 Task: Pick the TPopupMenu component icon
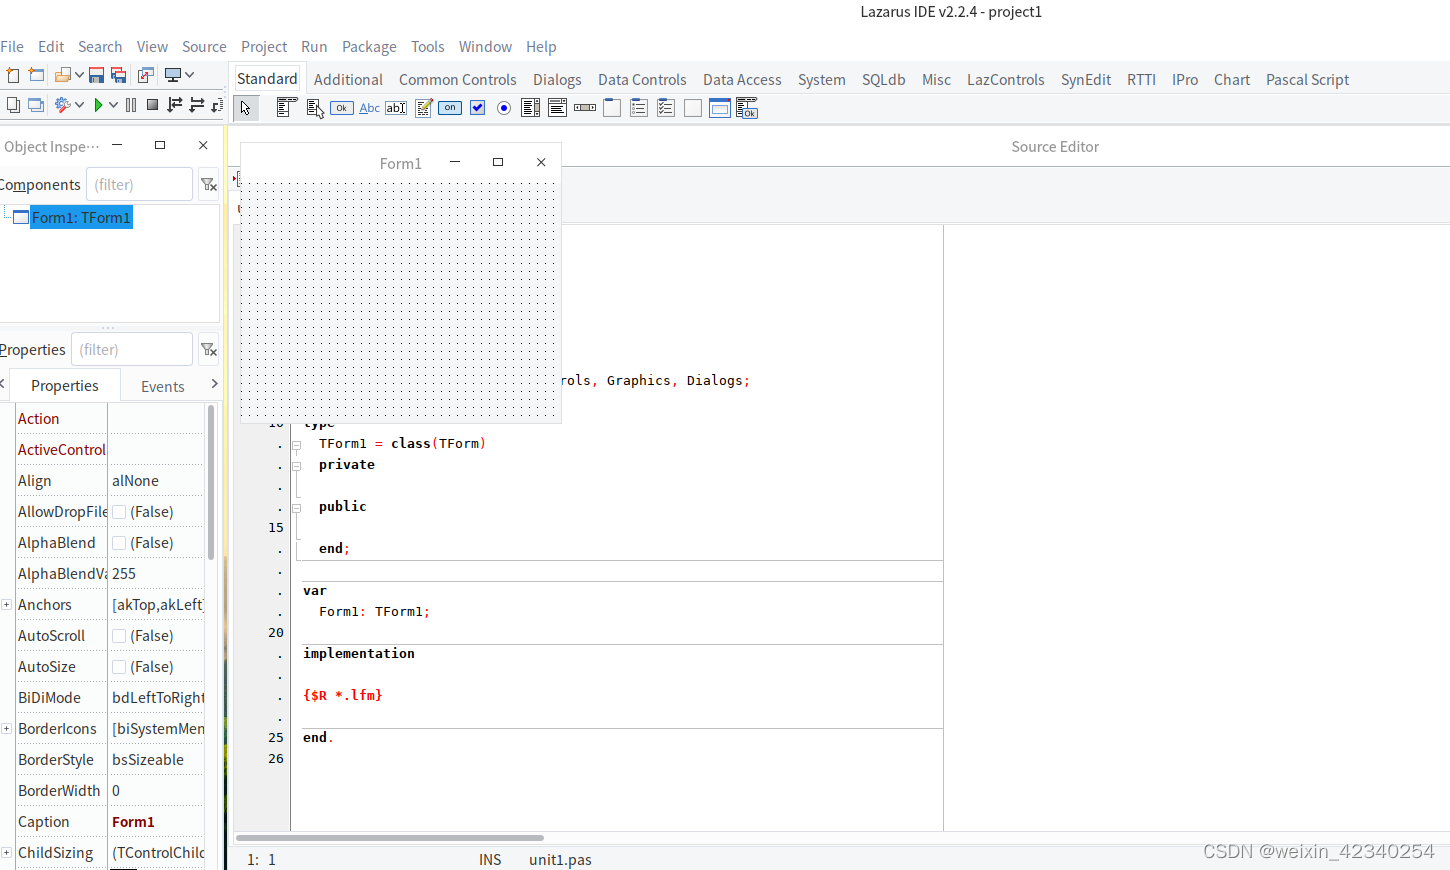click(315, 108)
